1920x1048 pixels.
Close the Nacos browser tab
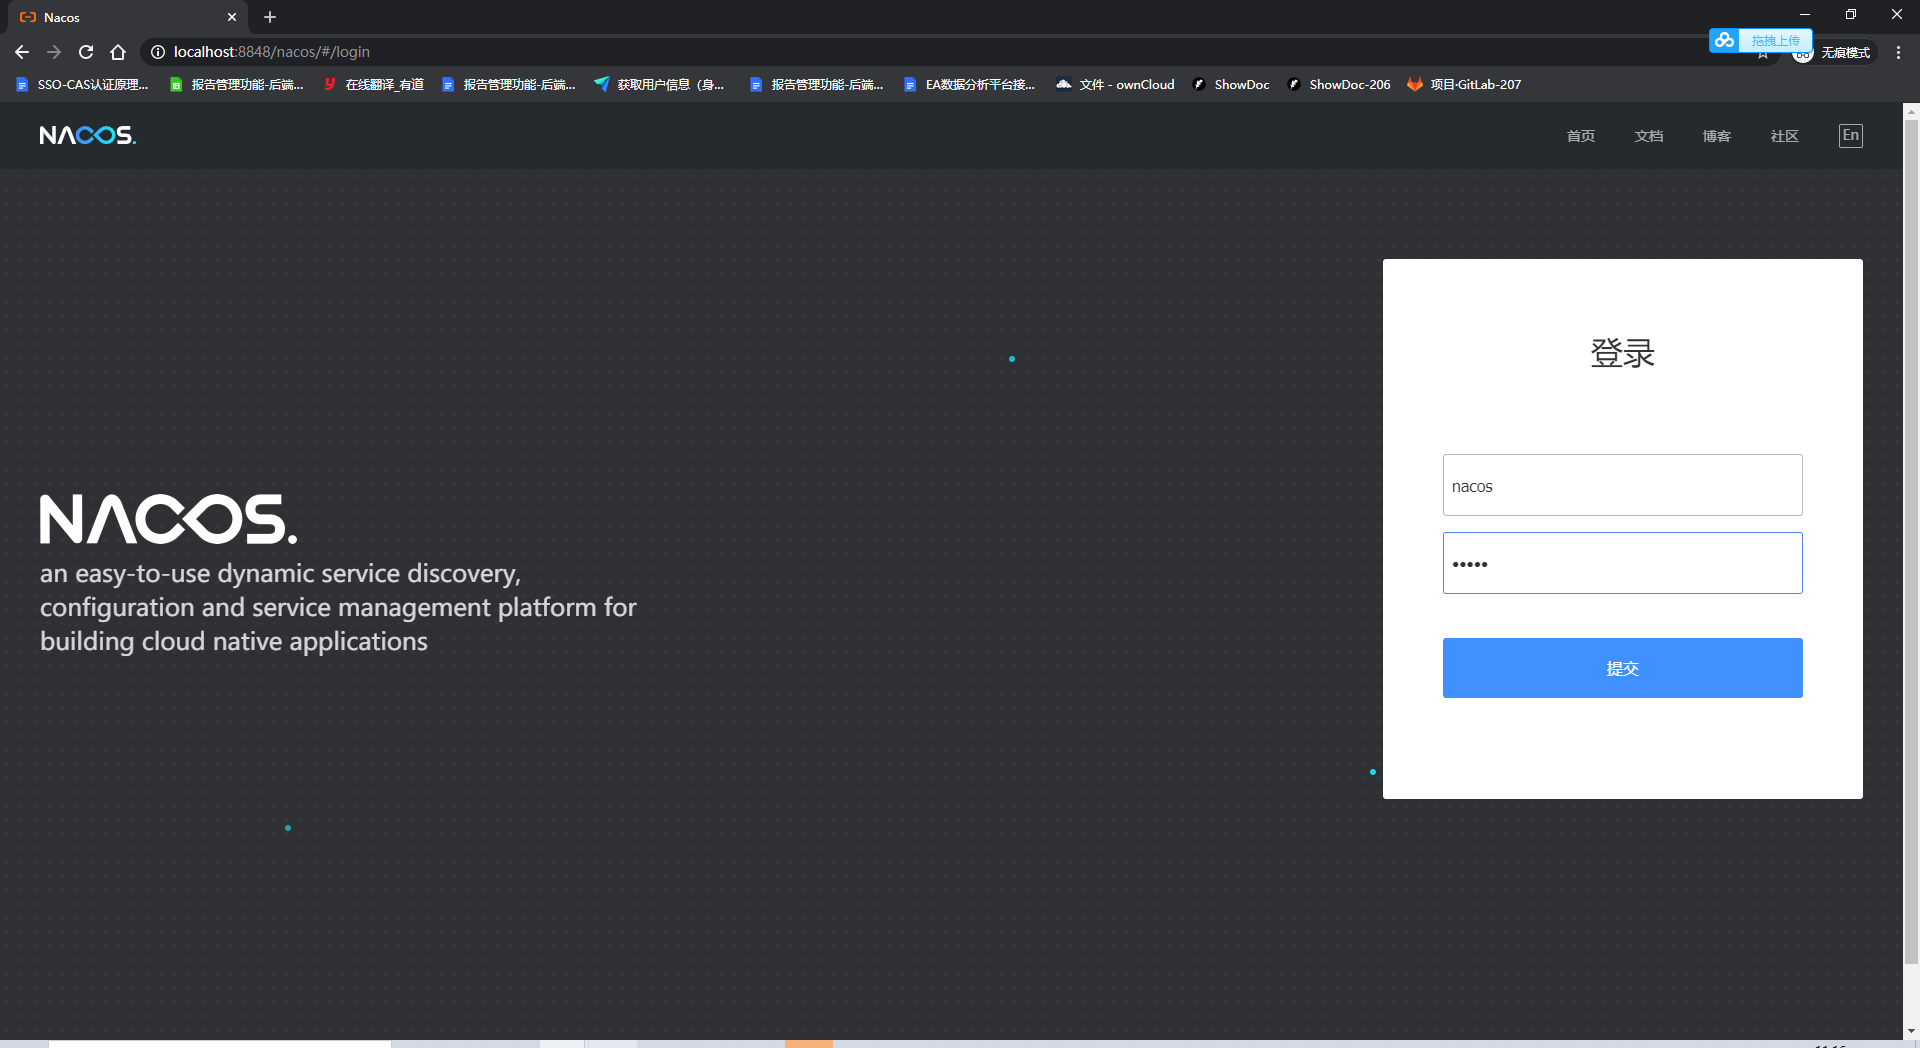tap(232, 17)
